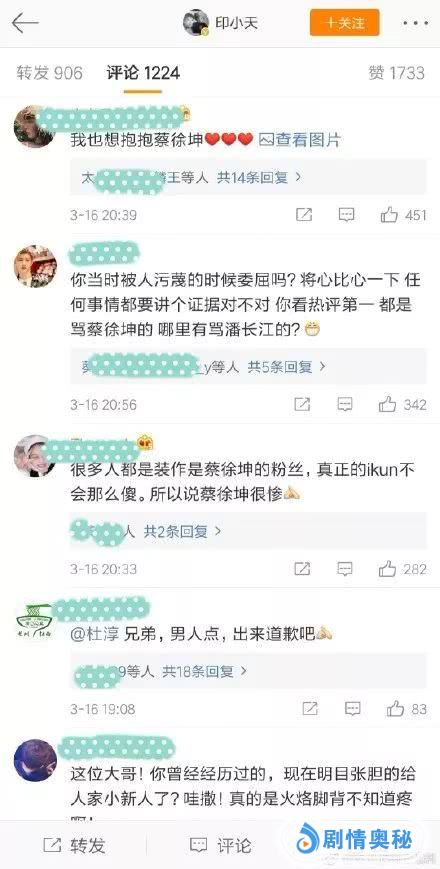Repost the comment posted at 3-16 20:33
The height and width of the screenshot is (869, 440).
pos(302,569)
